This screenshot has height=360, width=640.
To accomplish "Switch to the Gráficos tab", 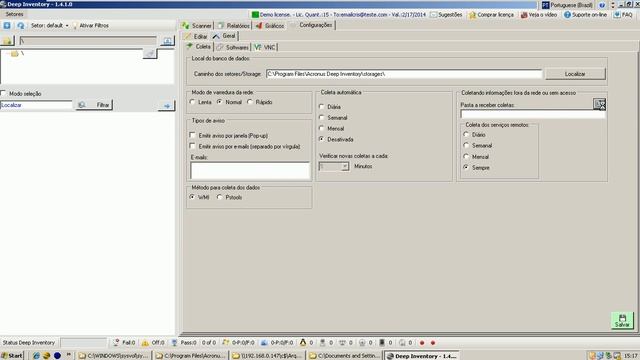I will point(270,25).
